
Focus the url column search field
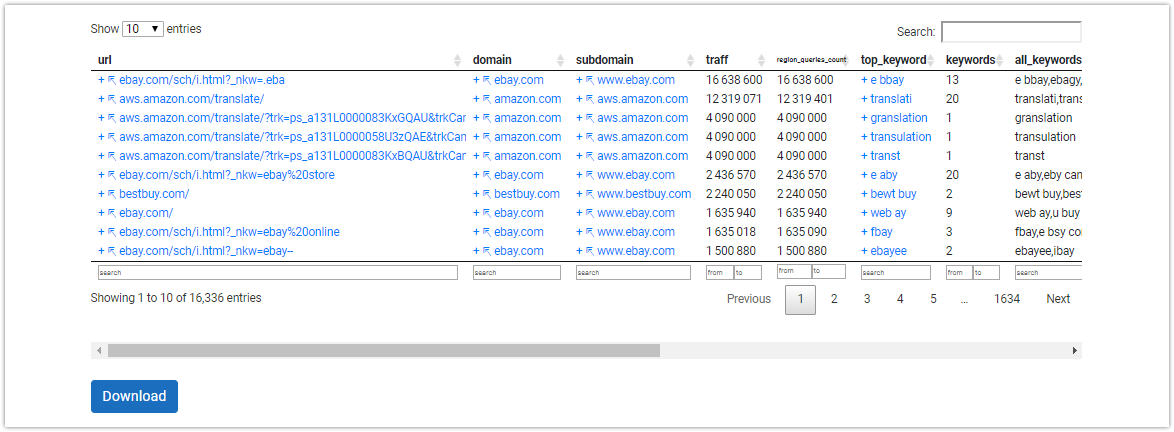(278, 273)
